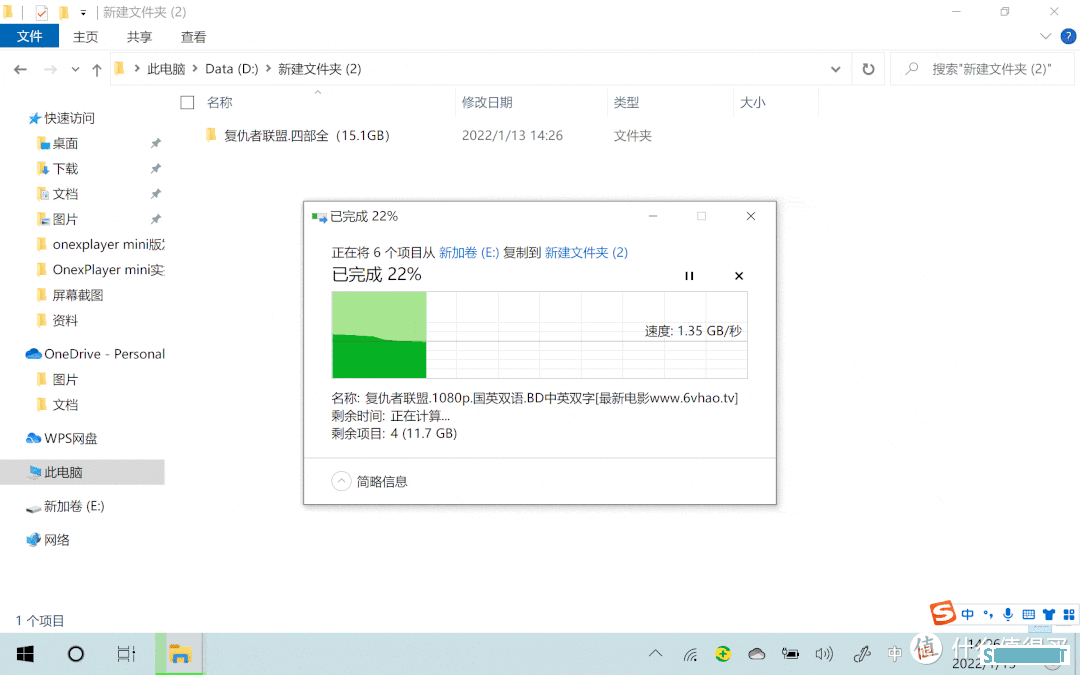Open 下载 in the sidebar
Image resolution: width=1080 pixels, height=675 pixels.
coord(65,169)
